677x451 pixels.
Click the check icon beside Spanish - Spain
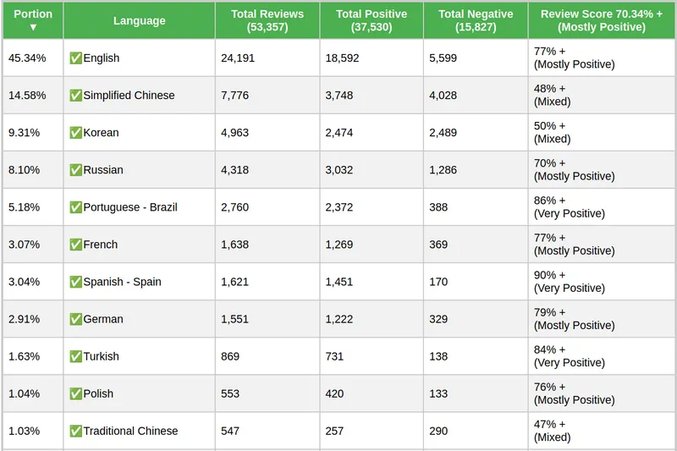pos(76,282)
